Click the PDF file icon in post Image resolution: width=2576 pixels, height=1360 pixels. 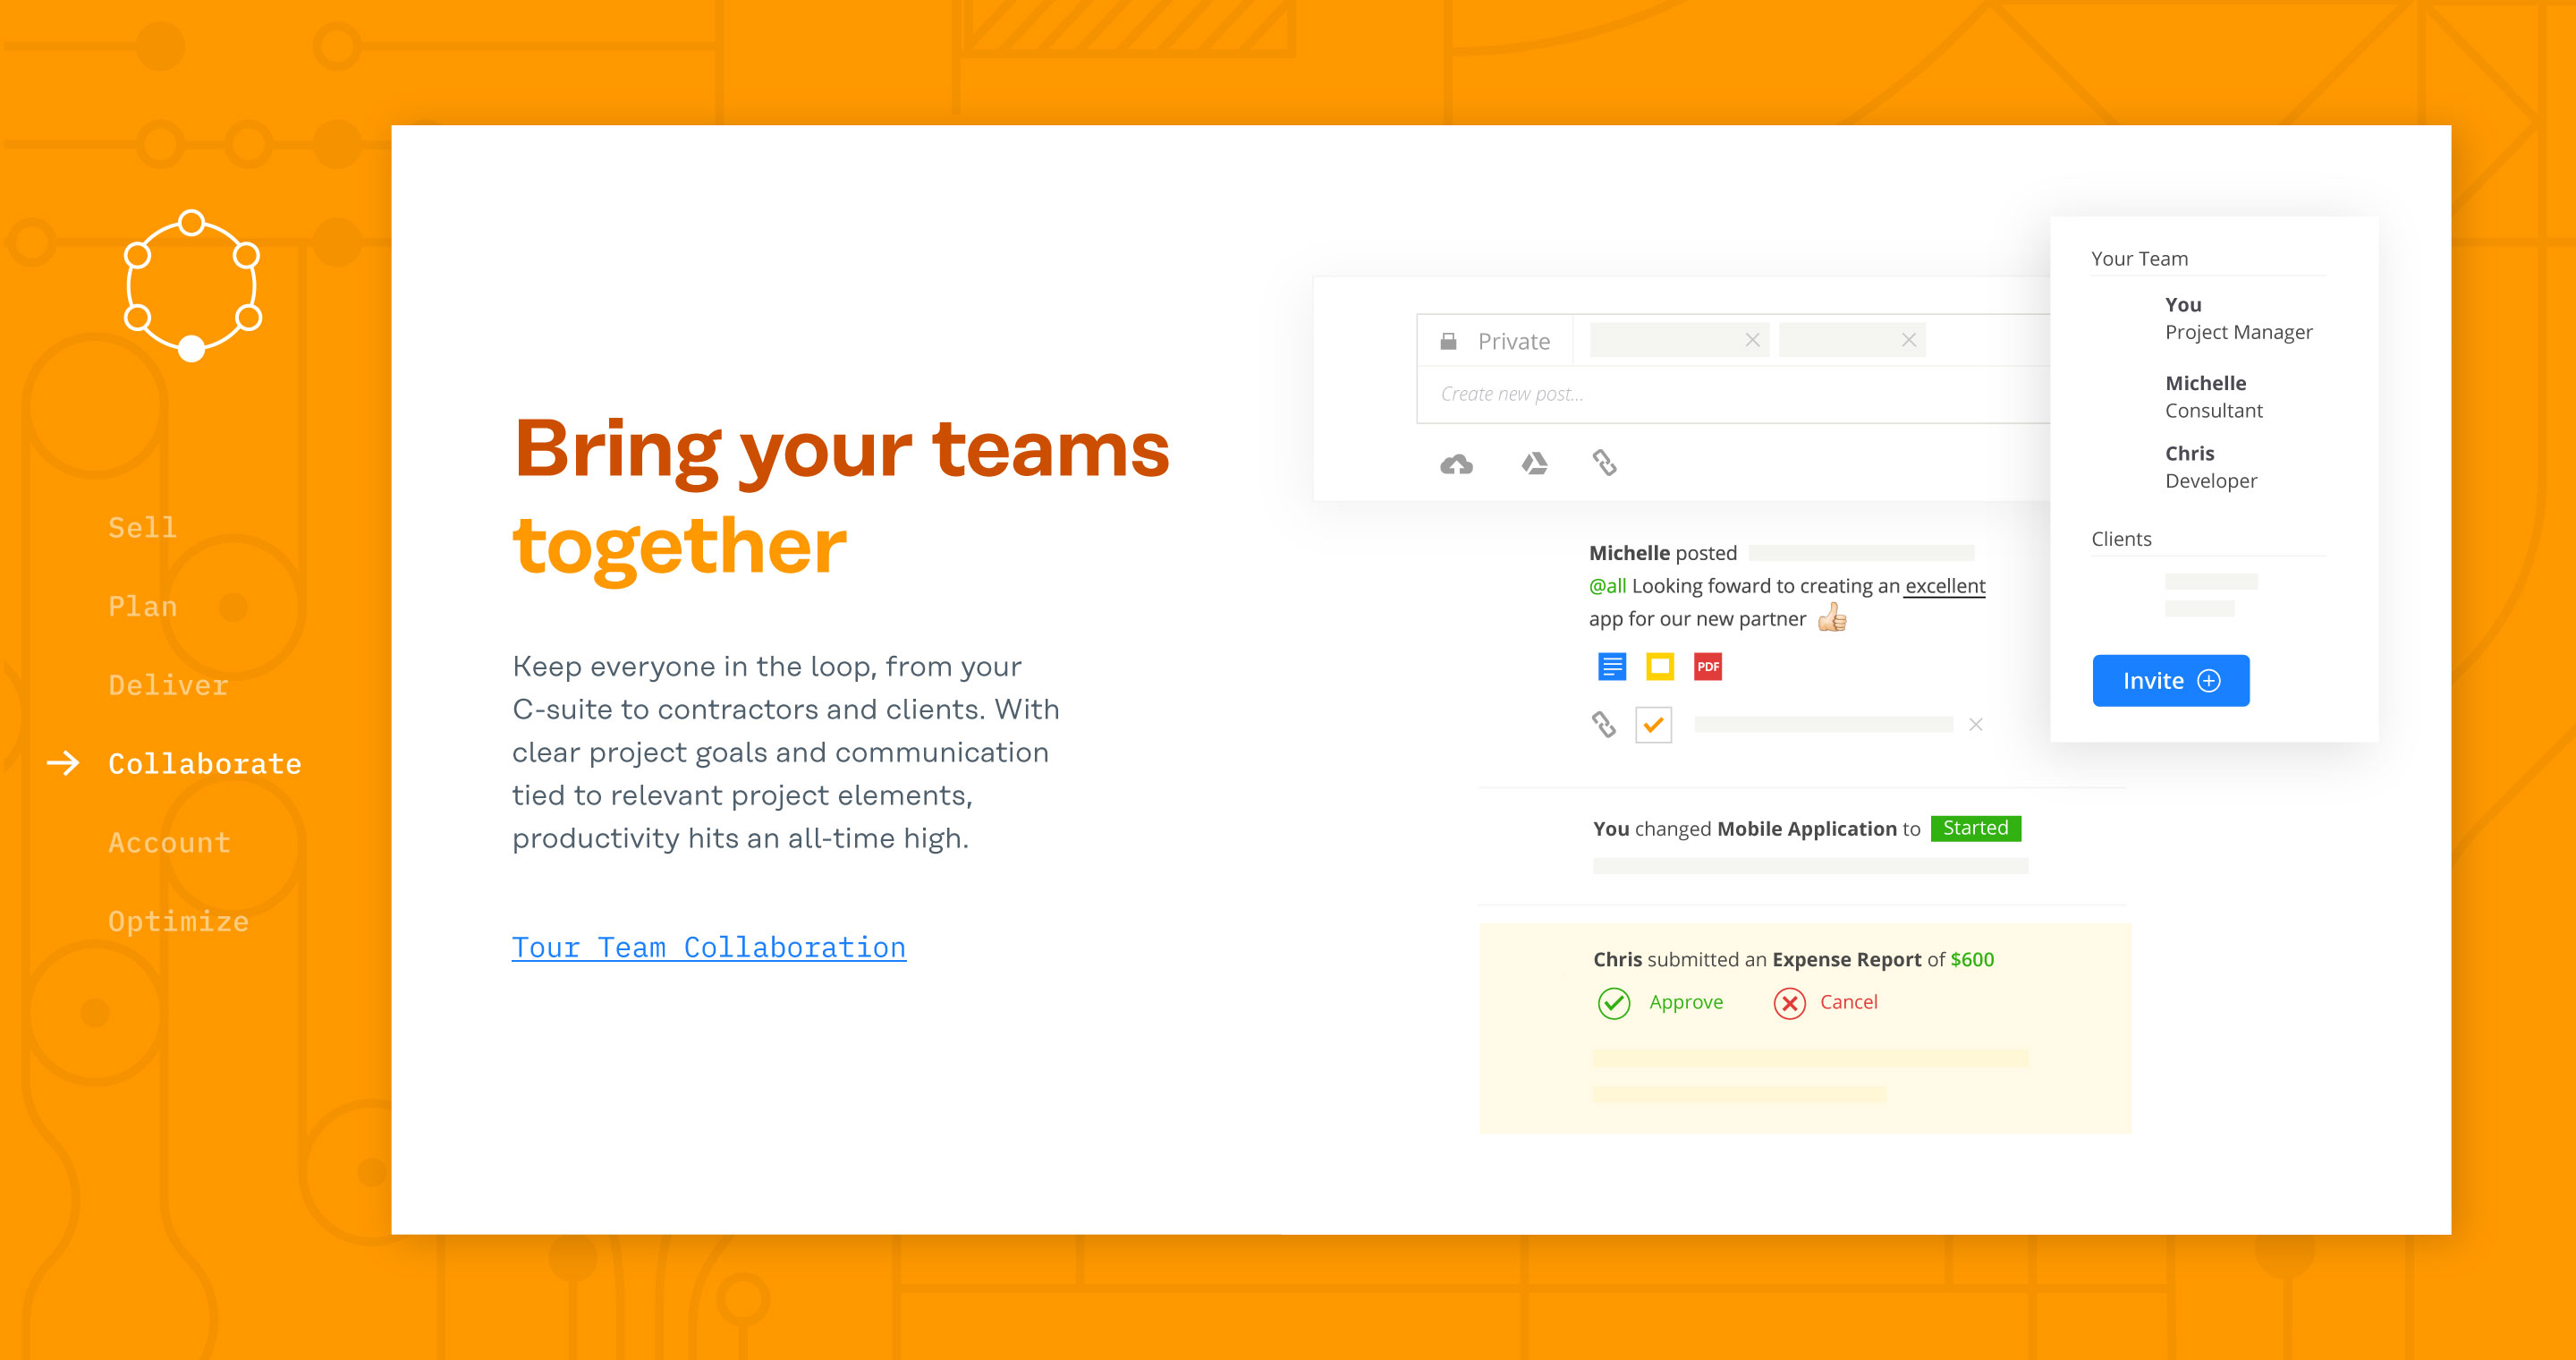coord(1708,667)
